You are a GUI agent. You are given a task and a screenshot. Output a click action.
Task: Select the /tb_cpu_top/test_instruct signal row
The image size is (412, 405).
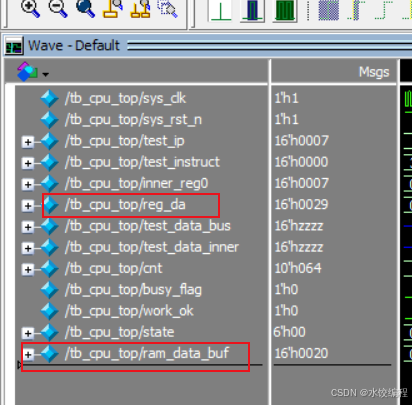click(142, 162)
